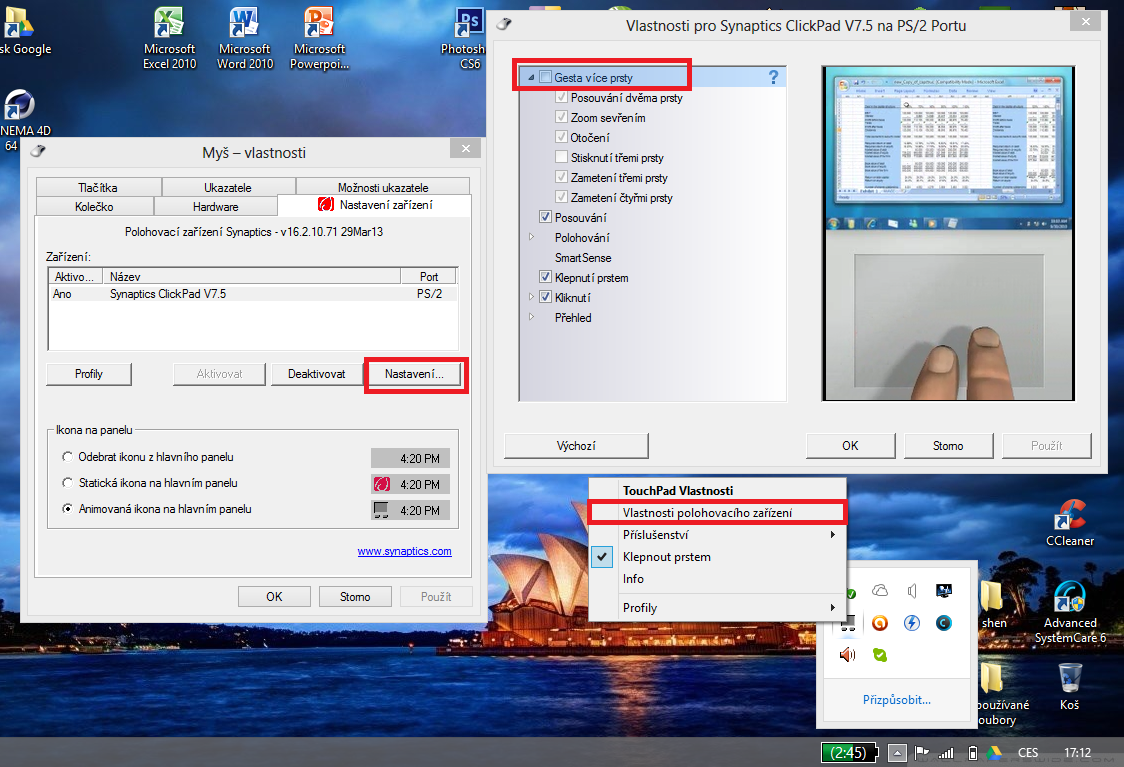Viewport: 1124px width, 767px height.
Task: Switch to the 'Tlačítka' tab
Action: pyautogui.click(x=98, y=187)
